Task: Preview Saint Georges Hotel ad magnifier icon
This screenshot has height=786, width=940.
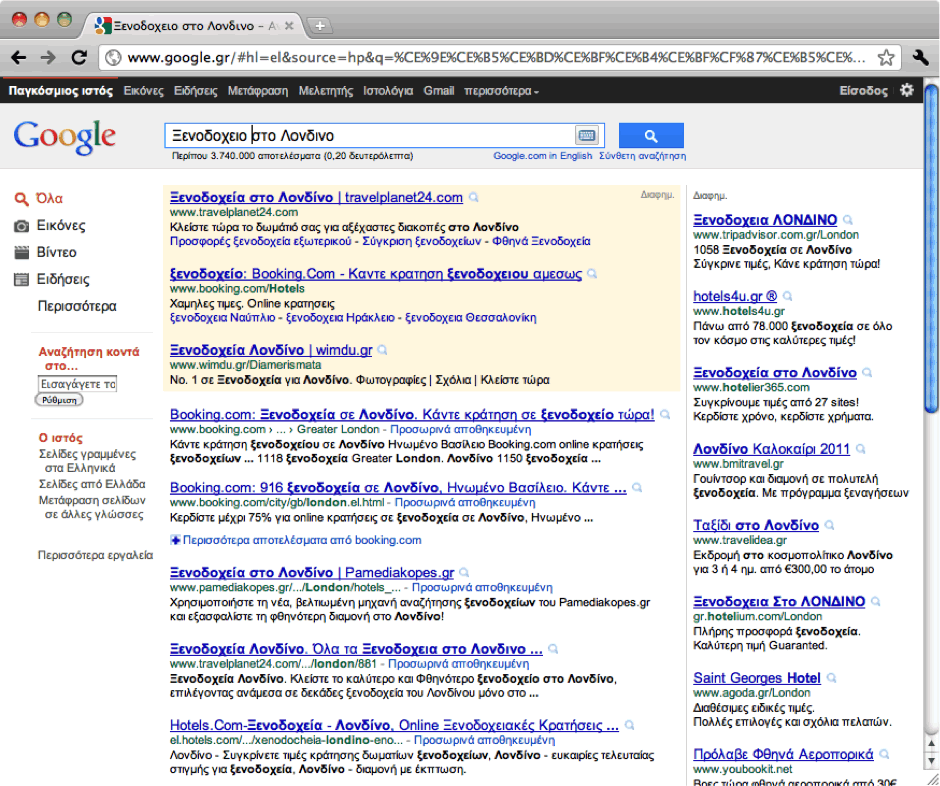Action: (831, 678)
